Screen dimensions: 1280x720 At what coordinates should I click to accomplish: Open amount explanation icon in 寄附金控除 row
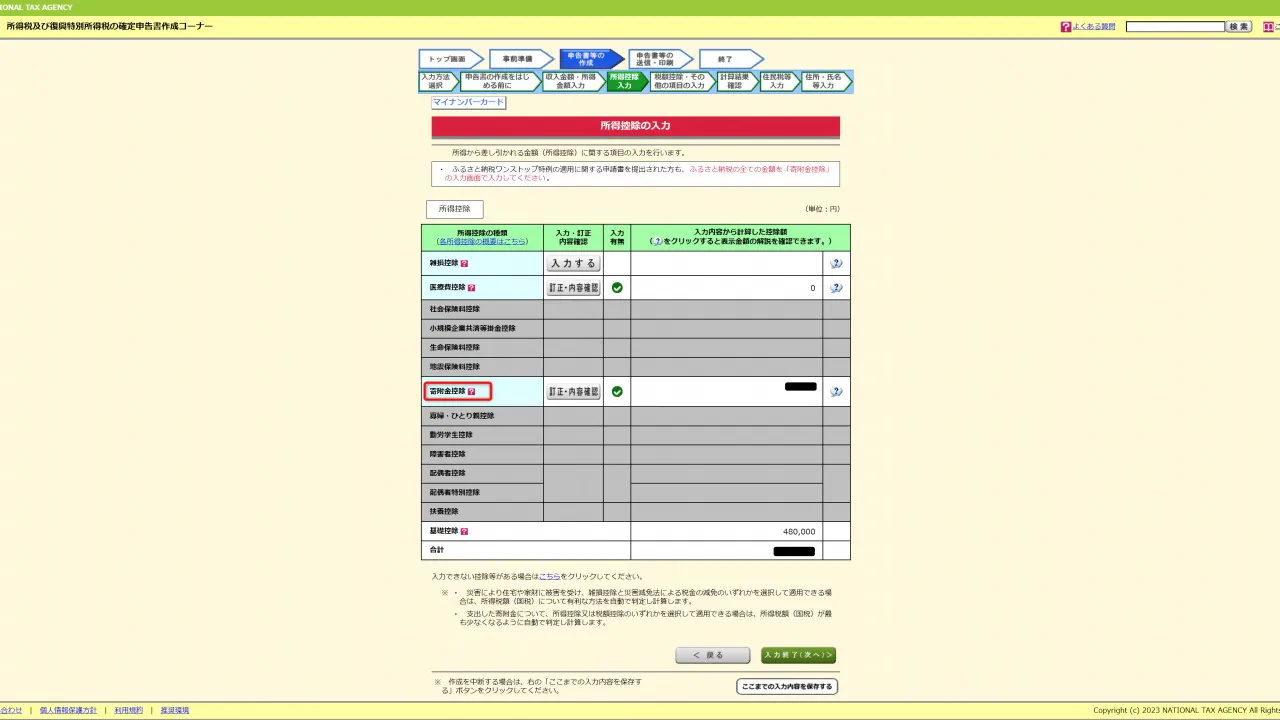pyautogui.click(x=836, y=392)
